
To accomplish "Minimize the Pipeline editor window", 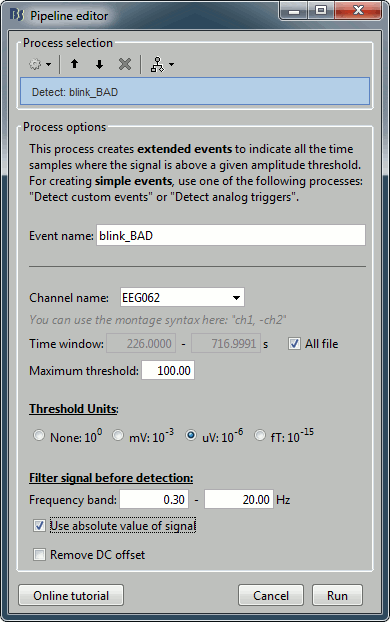I will point(294,11).
